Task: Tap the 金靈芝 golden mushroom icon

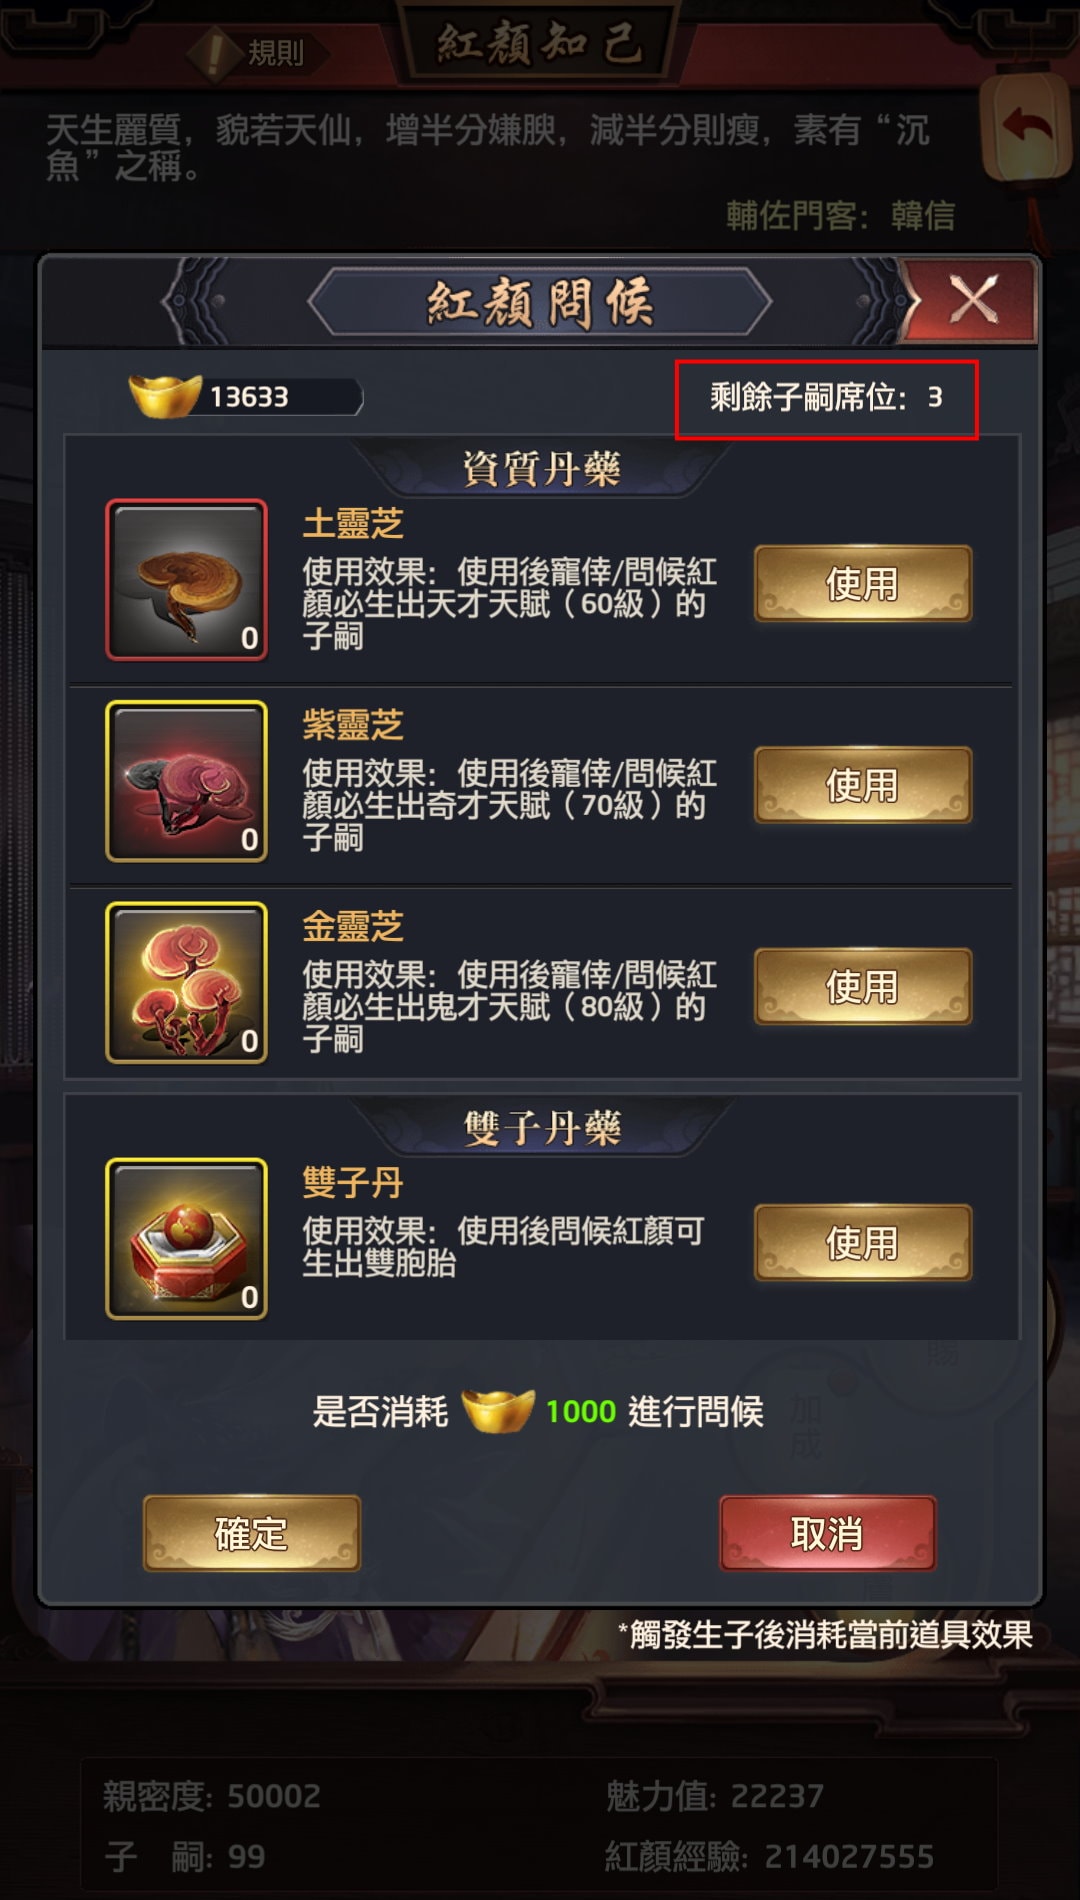Action: click(x=187, y=983)
